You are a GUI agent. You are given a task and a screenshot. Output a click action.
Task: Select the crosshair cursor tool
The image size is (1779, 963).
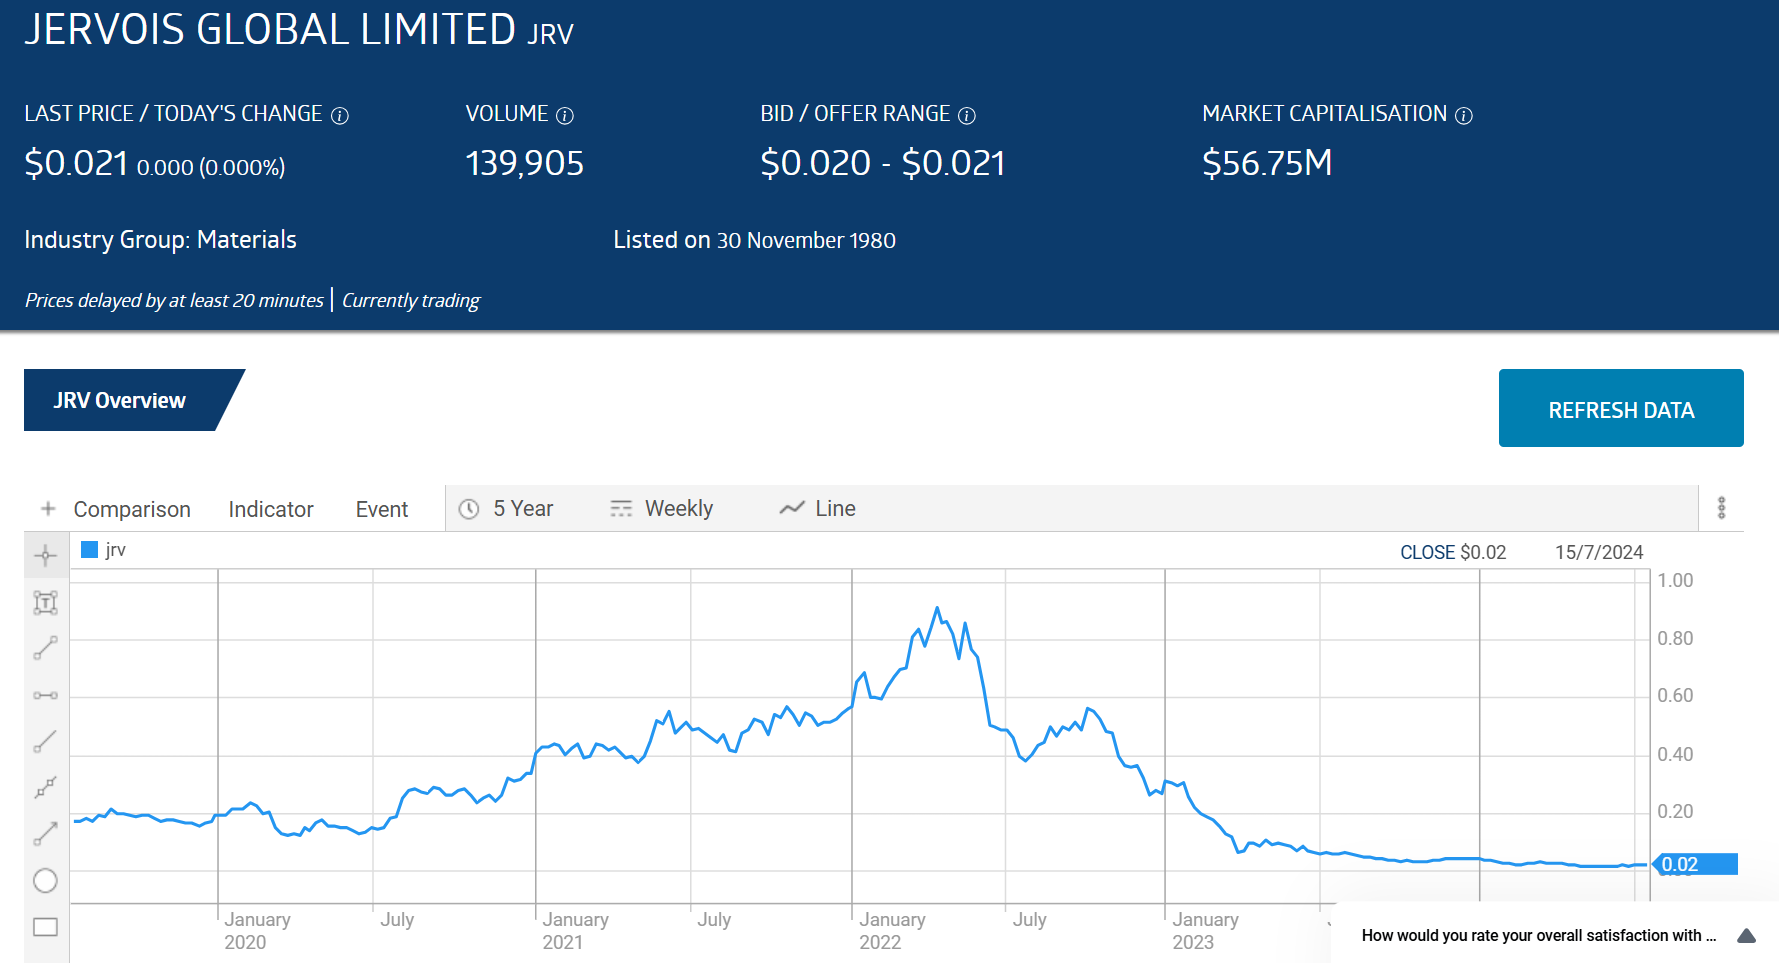45,555
